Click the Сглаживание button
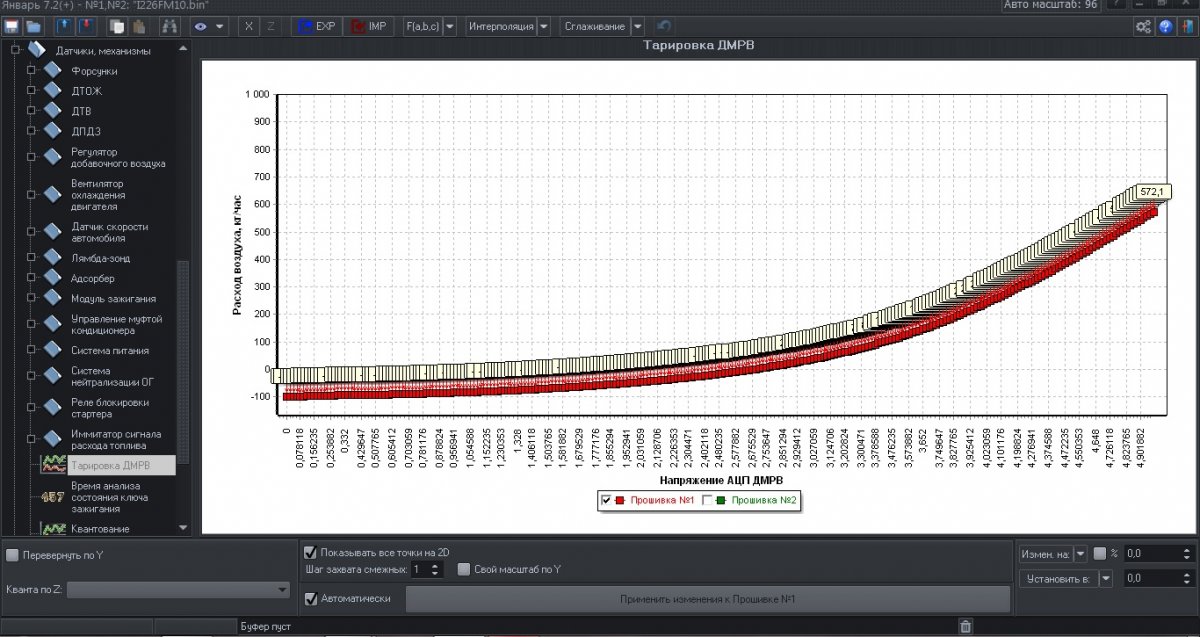1200x637 pixels. (595, 26)
